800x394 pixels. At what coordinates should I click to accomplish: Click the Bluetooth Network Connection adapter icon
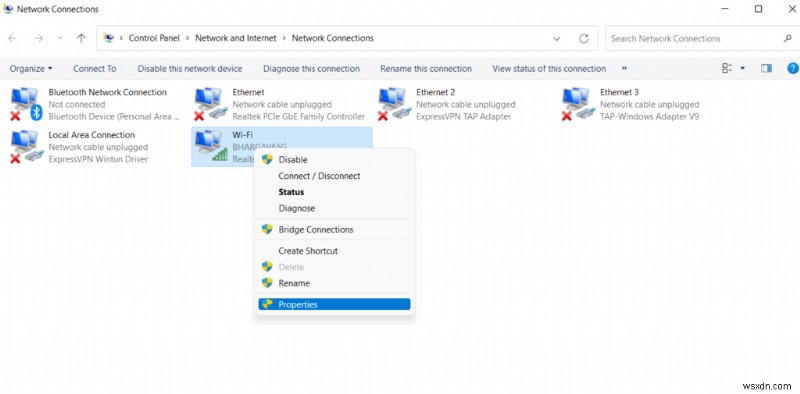point(26,104)
